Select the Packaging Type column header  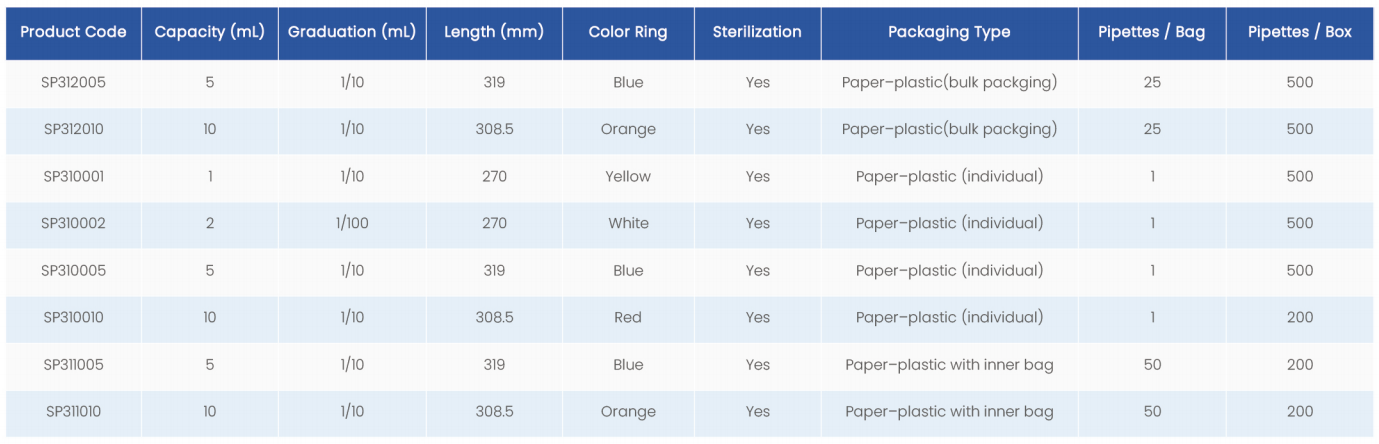coord(949,32)
